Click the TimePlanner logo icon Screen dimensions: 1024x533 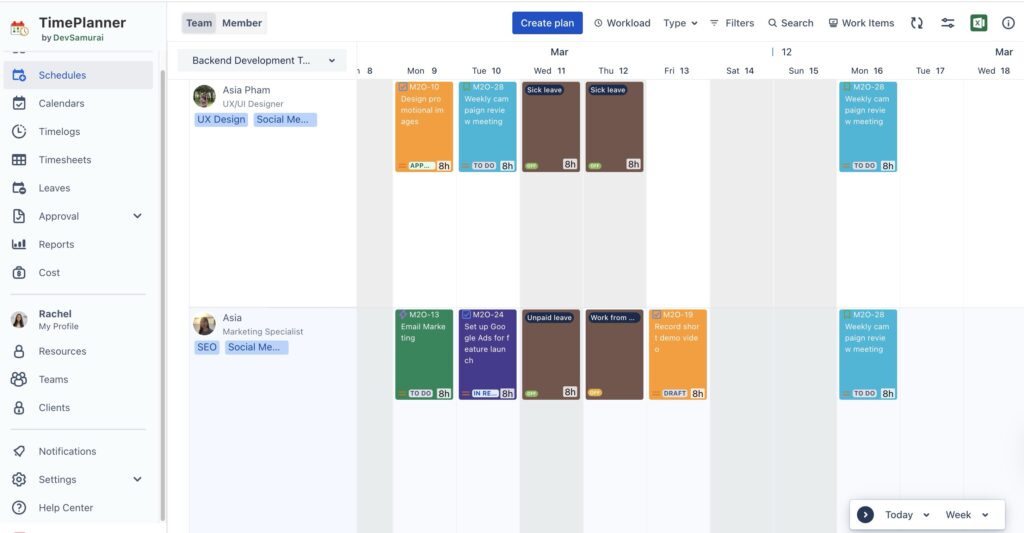click(x=20, y=28)
